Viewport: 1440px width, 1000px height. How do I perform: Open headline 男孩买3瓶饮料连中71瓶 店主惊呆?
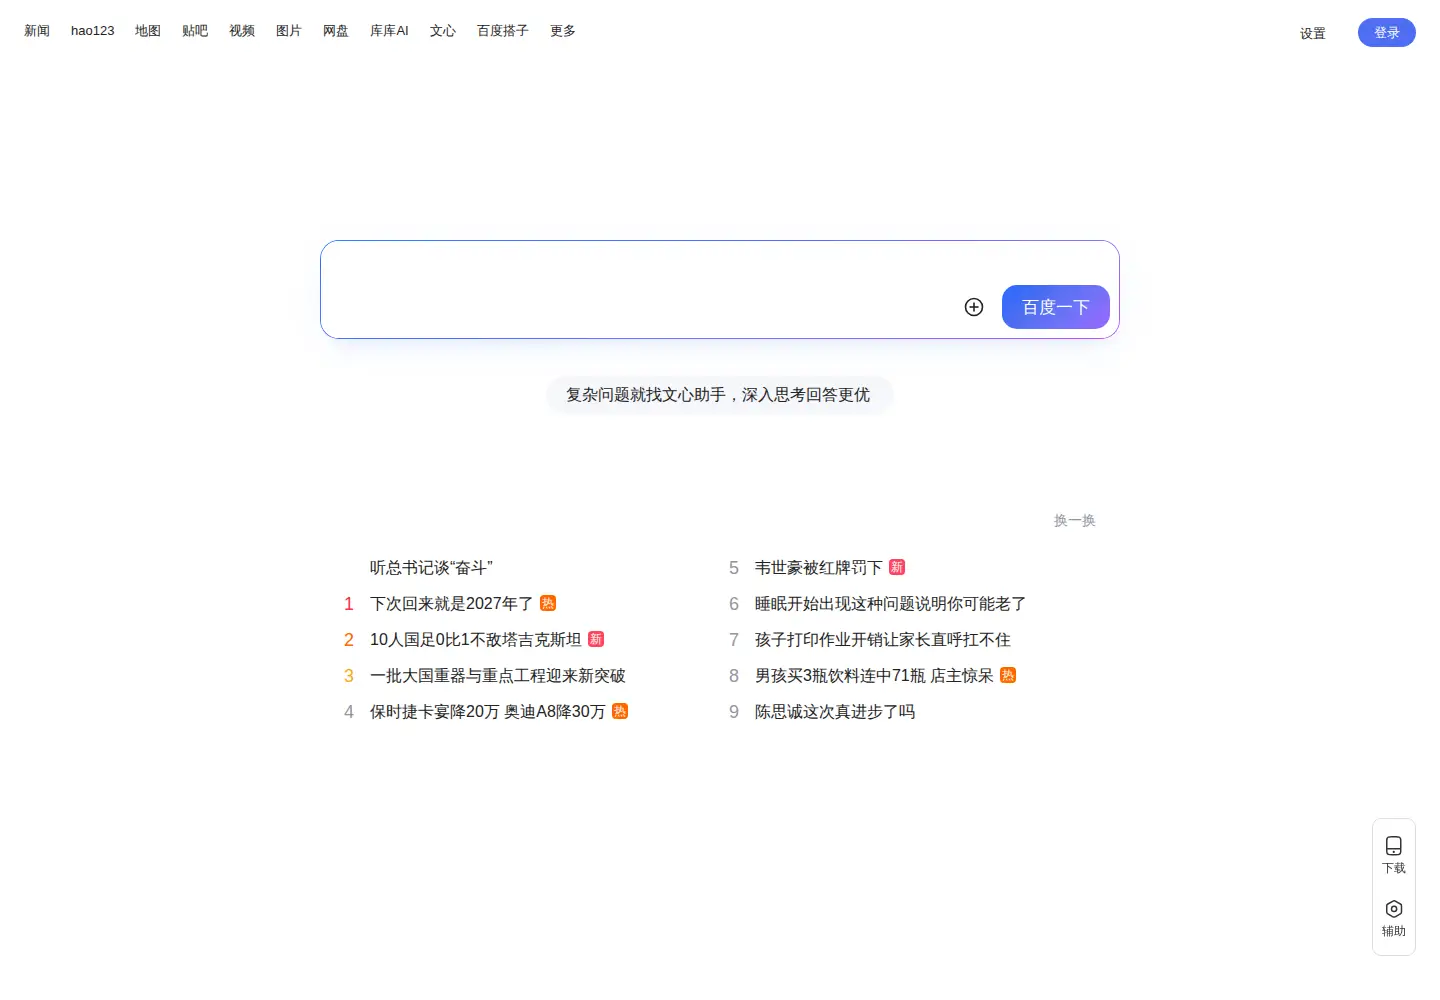point(874,675)
